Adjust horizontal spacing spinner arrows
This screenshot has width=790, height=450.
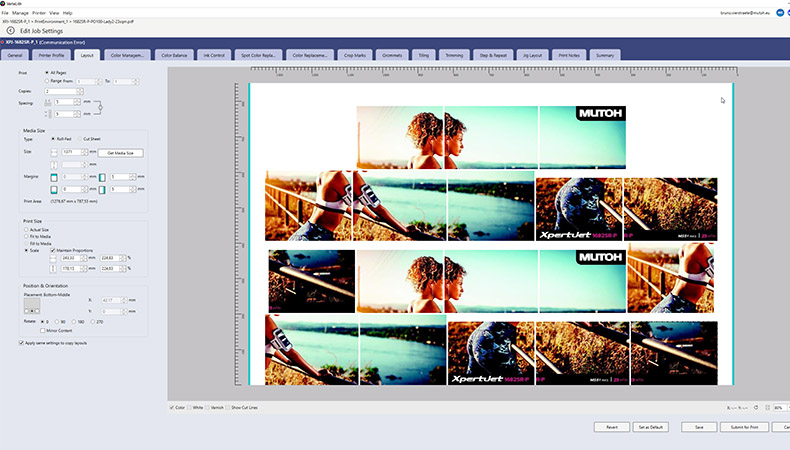click(x=77, y=102)
